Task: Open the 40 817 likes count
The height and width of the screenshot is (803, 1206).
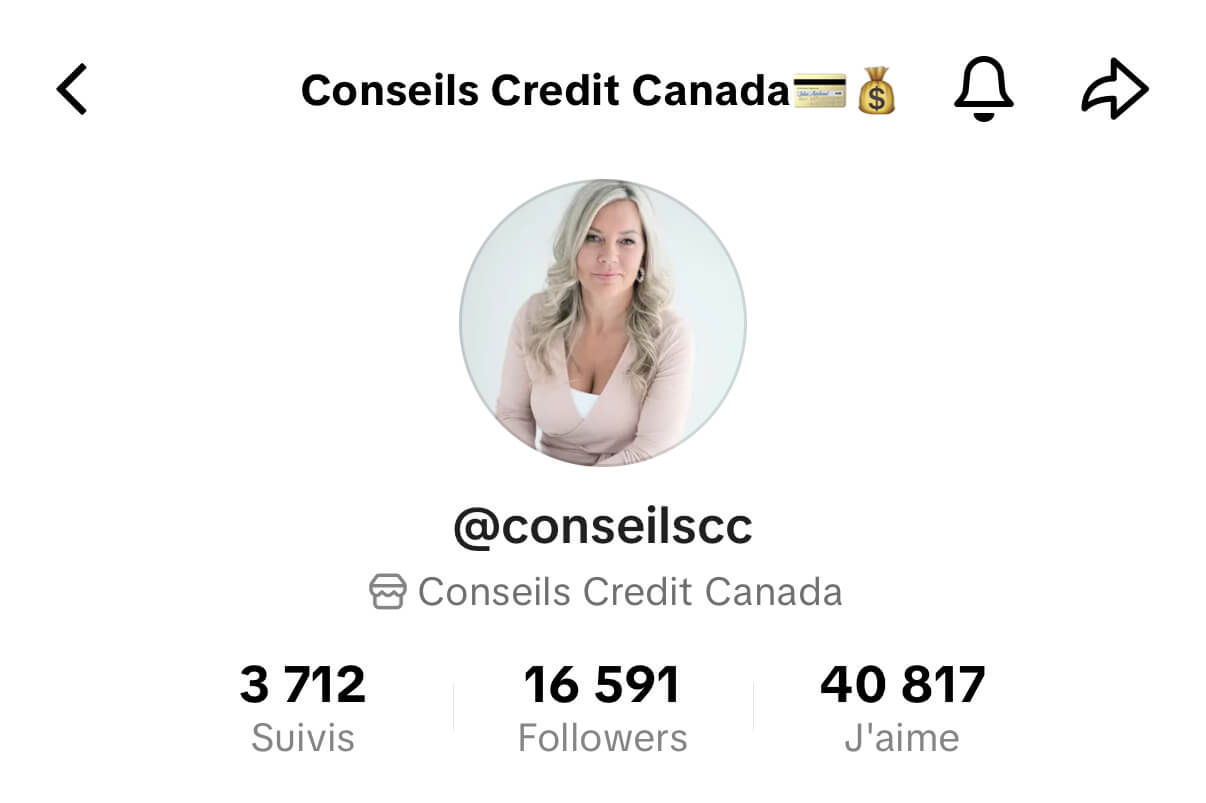Action: [903, 686]
